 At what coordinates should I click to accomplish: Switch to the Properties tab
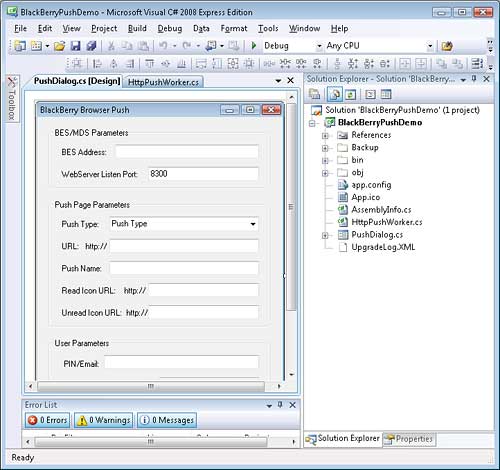click(409, 439)
